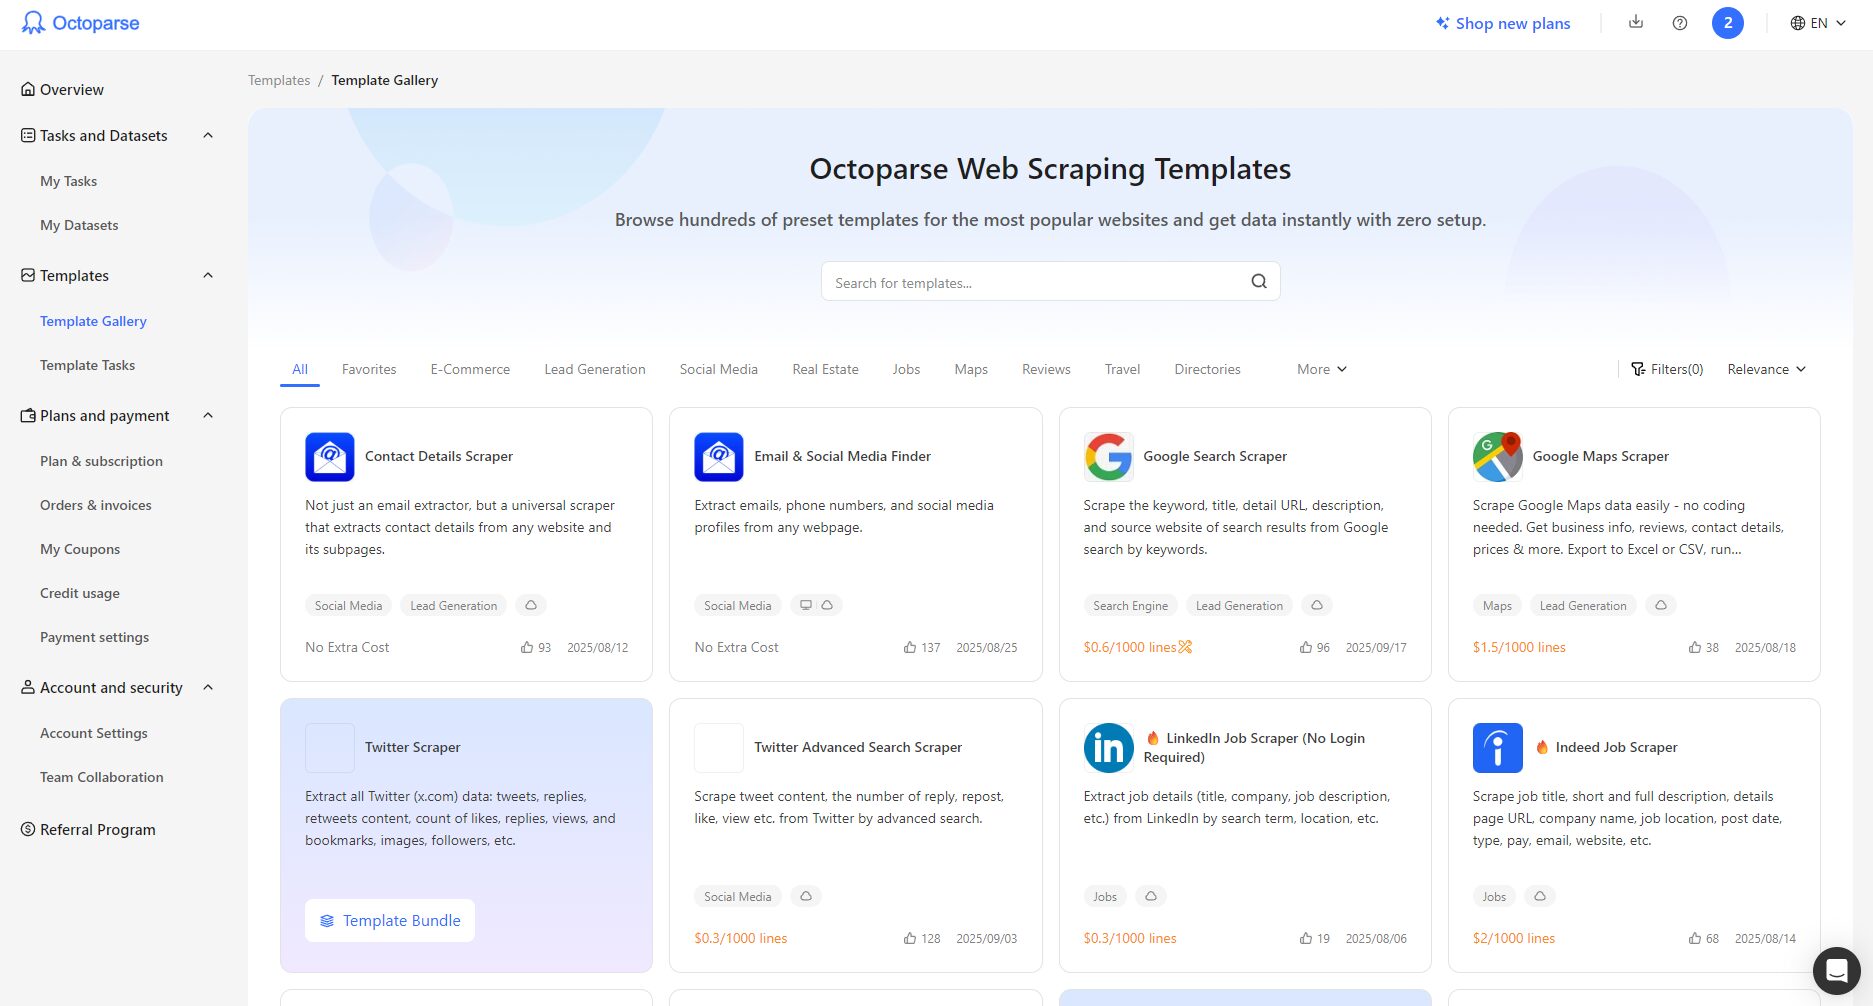Click cloud icon on Google Maps Scraper card

[1661, 605]
